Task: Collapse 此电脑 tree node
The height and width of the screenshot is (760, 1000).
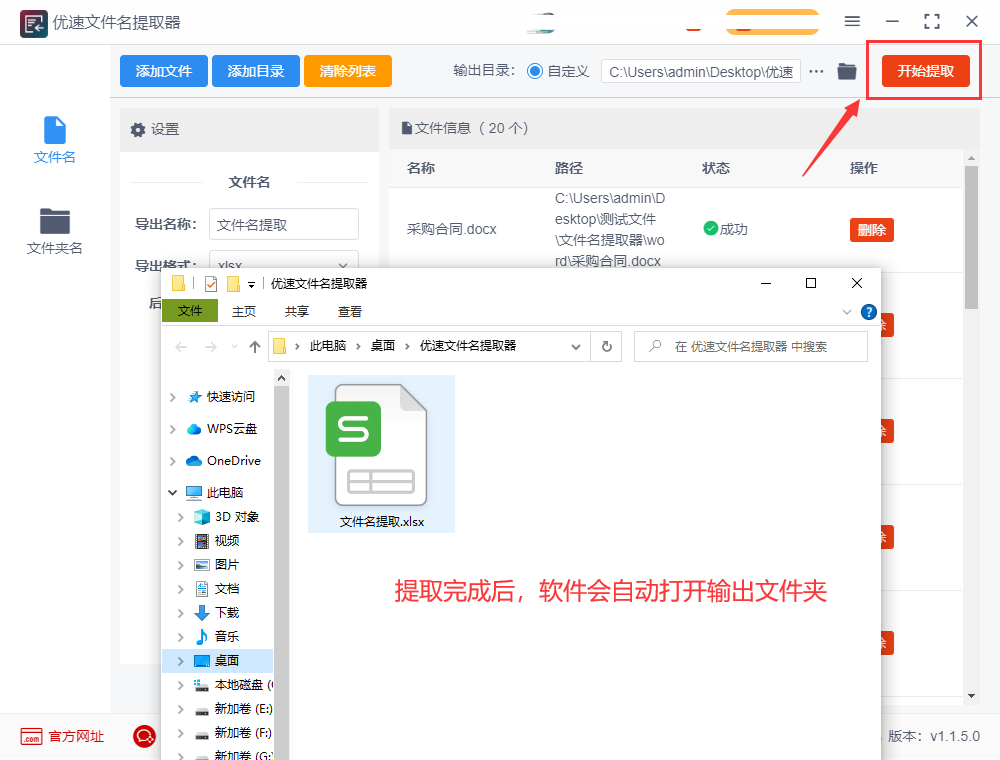Action: tap(172, 492)
